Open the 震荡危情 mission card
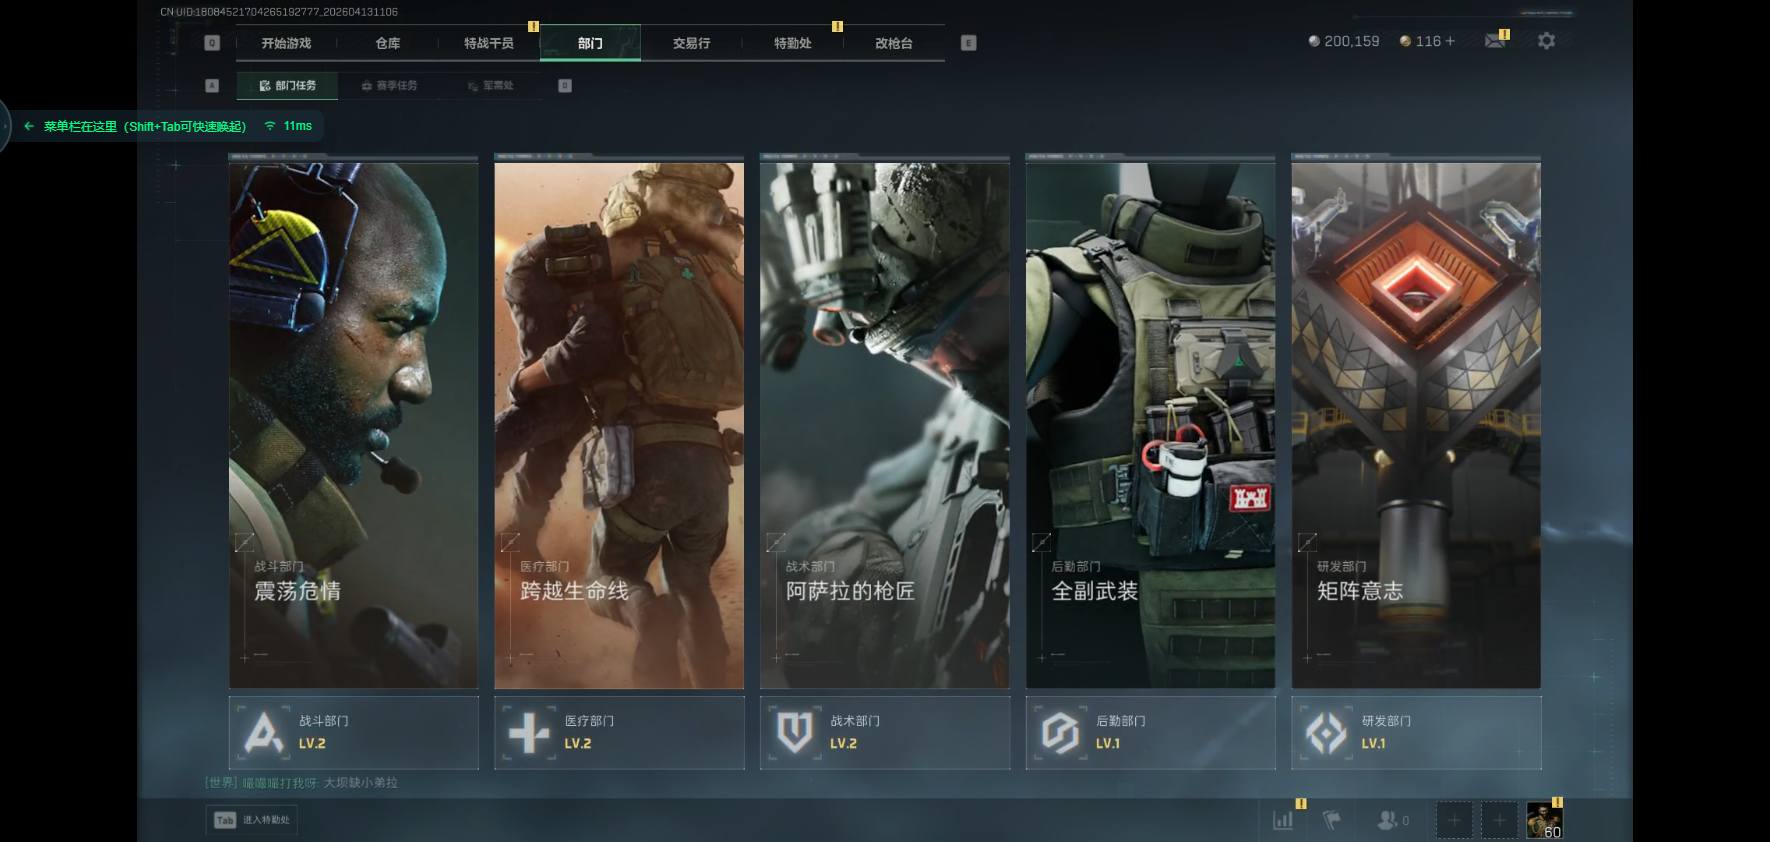This screenshot has height=842, width=1770. coord(354,425)
